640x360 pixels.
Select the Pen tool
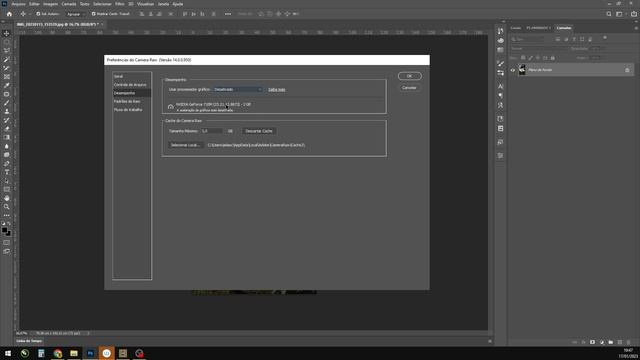(x=7, y=164)
